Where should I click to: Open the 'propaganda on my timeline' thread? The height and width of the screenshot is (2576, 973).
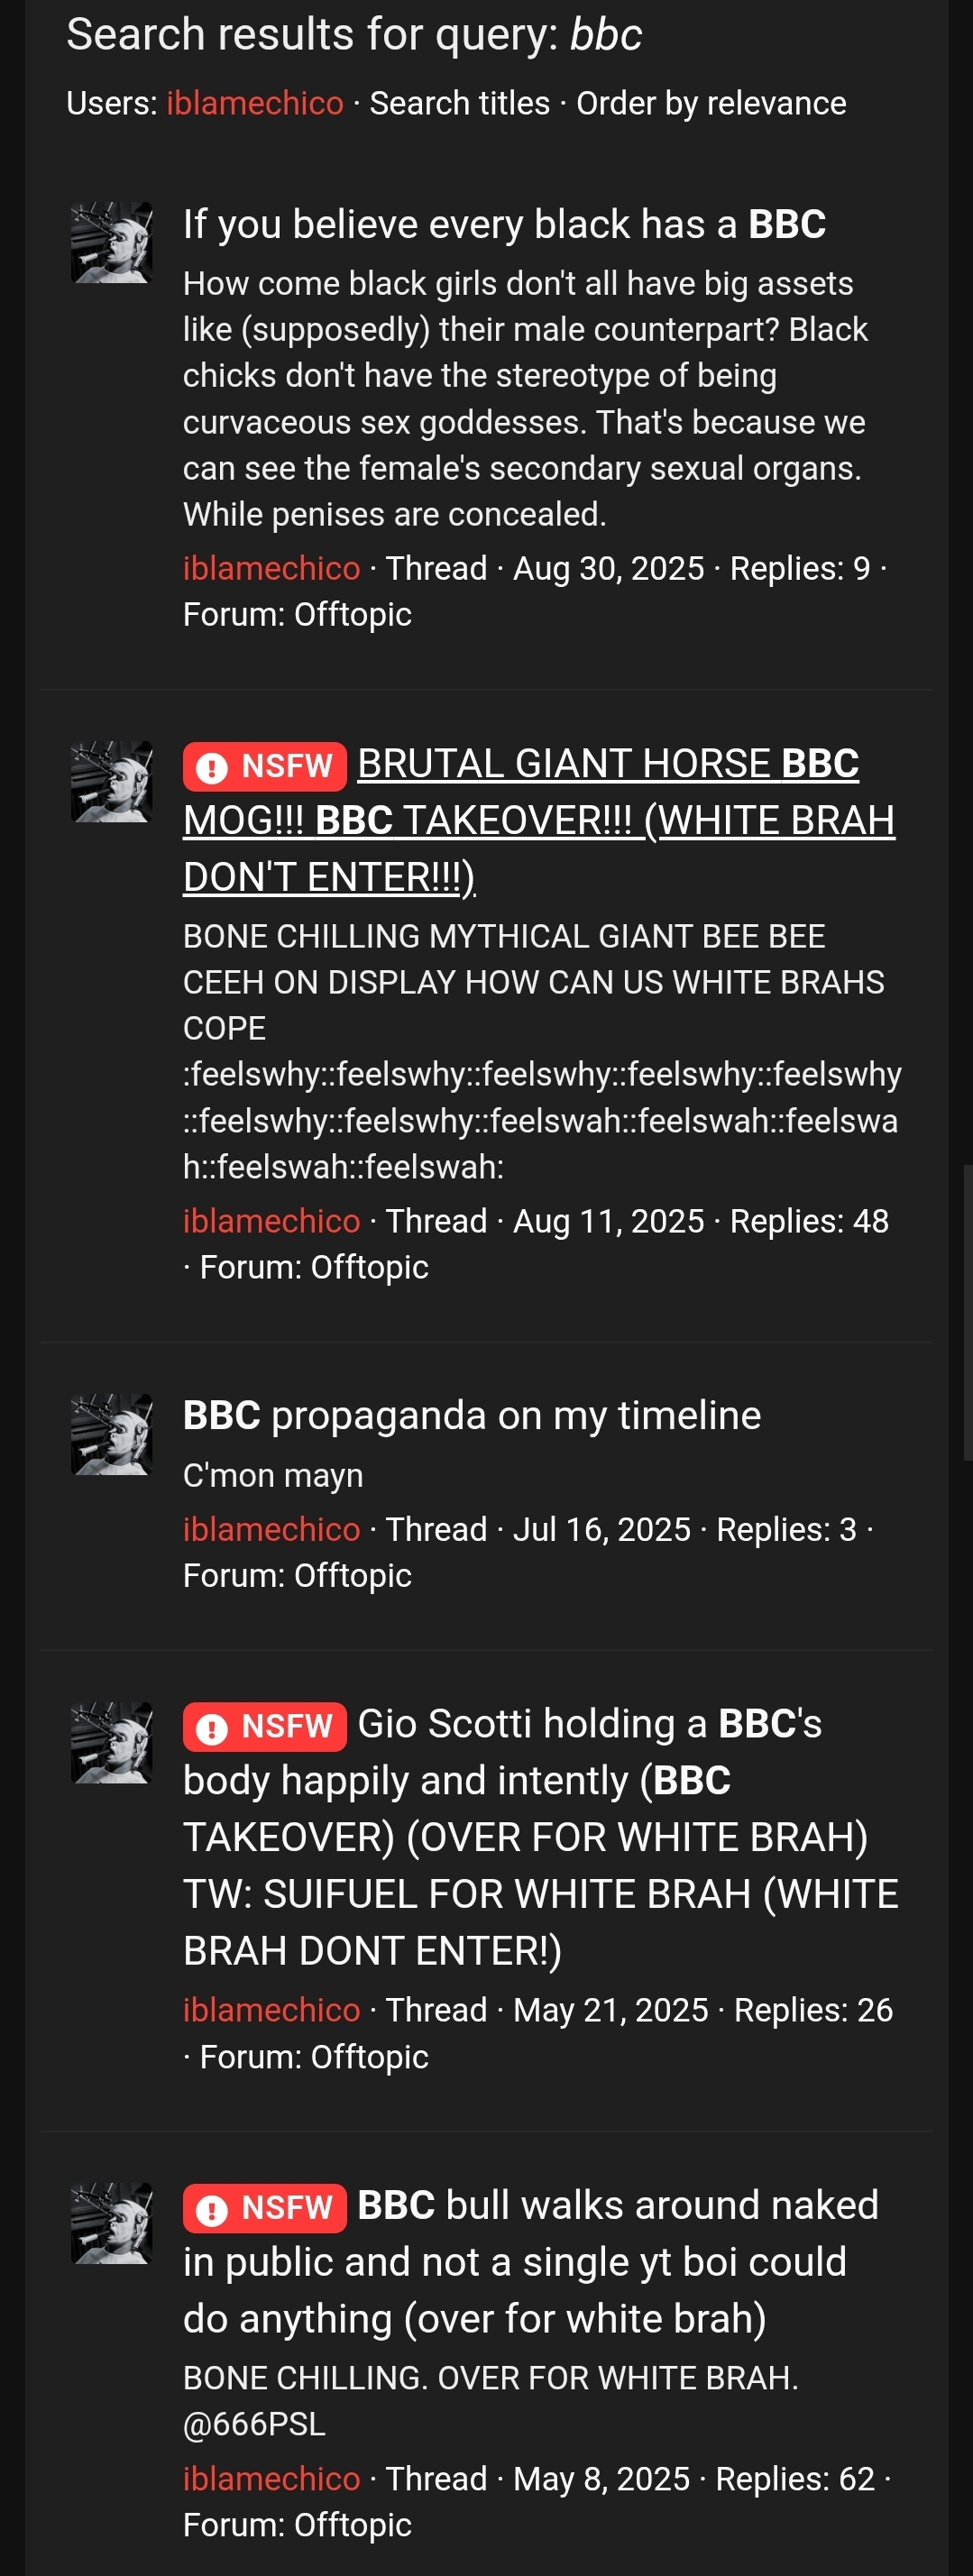[x=472, y=1416]
